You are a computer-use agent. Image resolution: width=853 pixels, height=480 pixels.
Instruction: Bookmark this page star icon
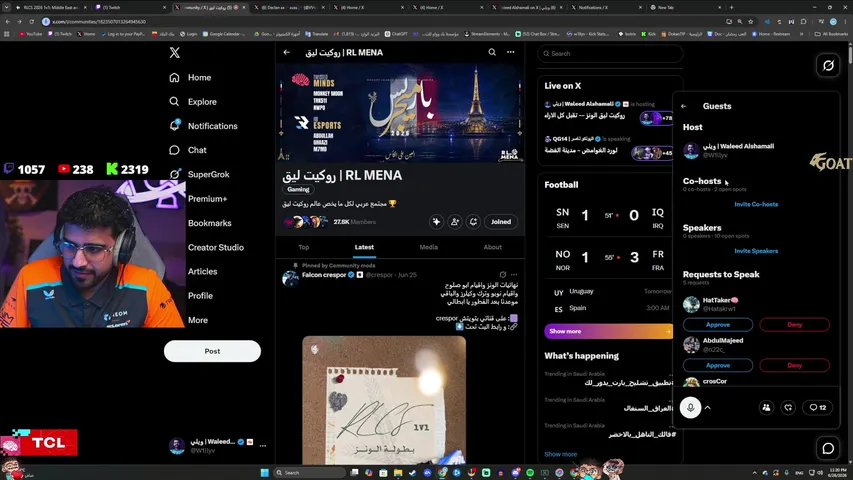coord(751,22)
